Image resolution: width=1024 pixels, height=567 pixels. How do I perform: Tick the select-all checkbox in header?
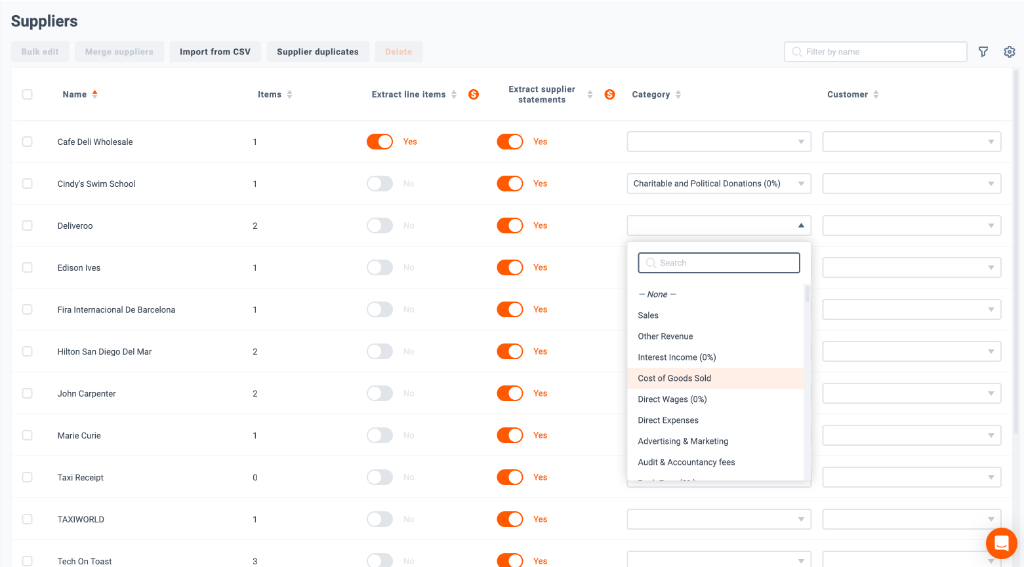click(x=27, y=94)
